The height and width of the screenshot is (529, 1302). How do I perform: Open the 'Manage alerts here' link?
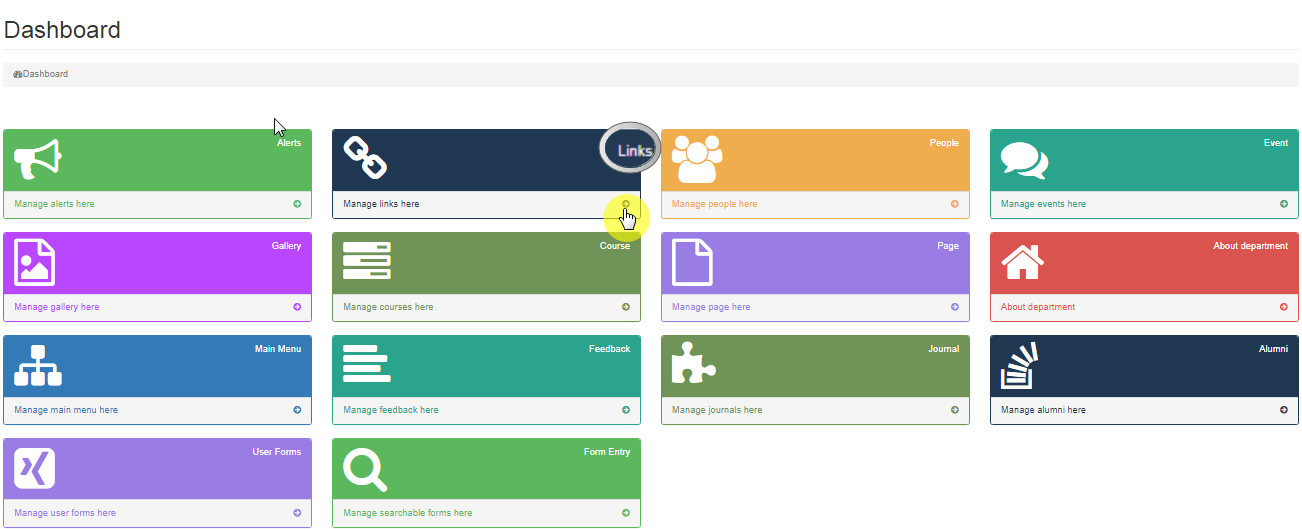(55, 204)
